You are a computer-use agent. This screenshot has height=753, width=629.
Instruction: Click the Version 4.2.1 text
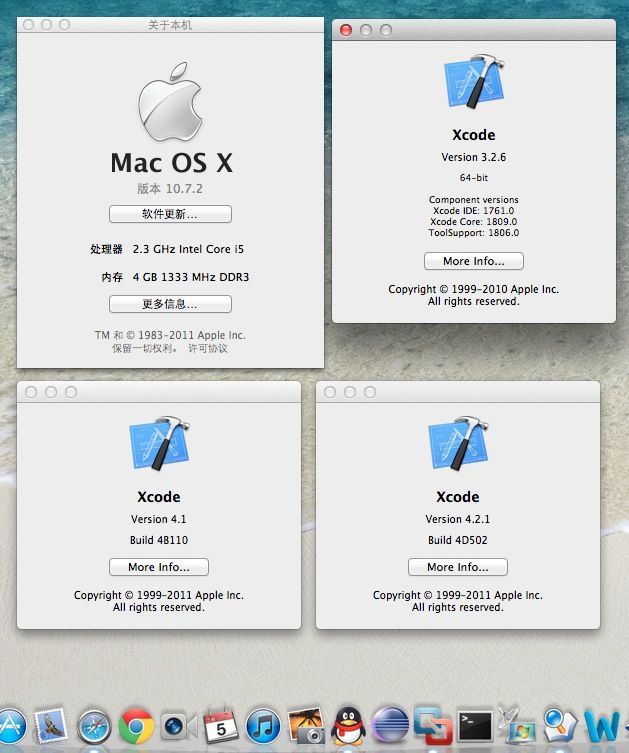tap(458, 519)
